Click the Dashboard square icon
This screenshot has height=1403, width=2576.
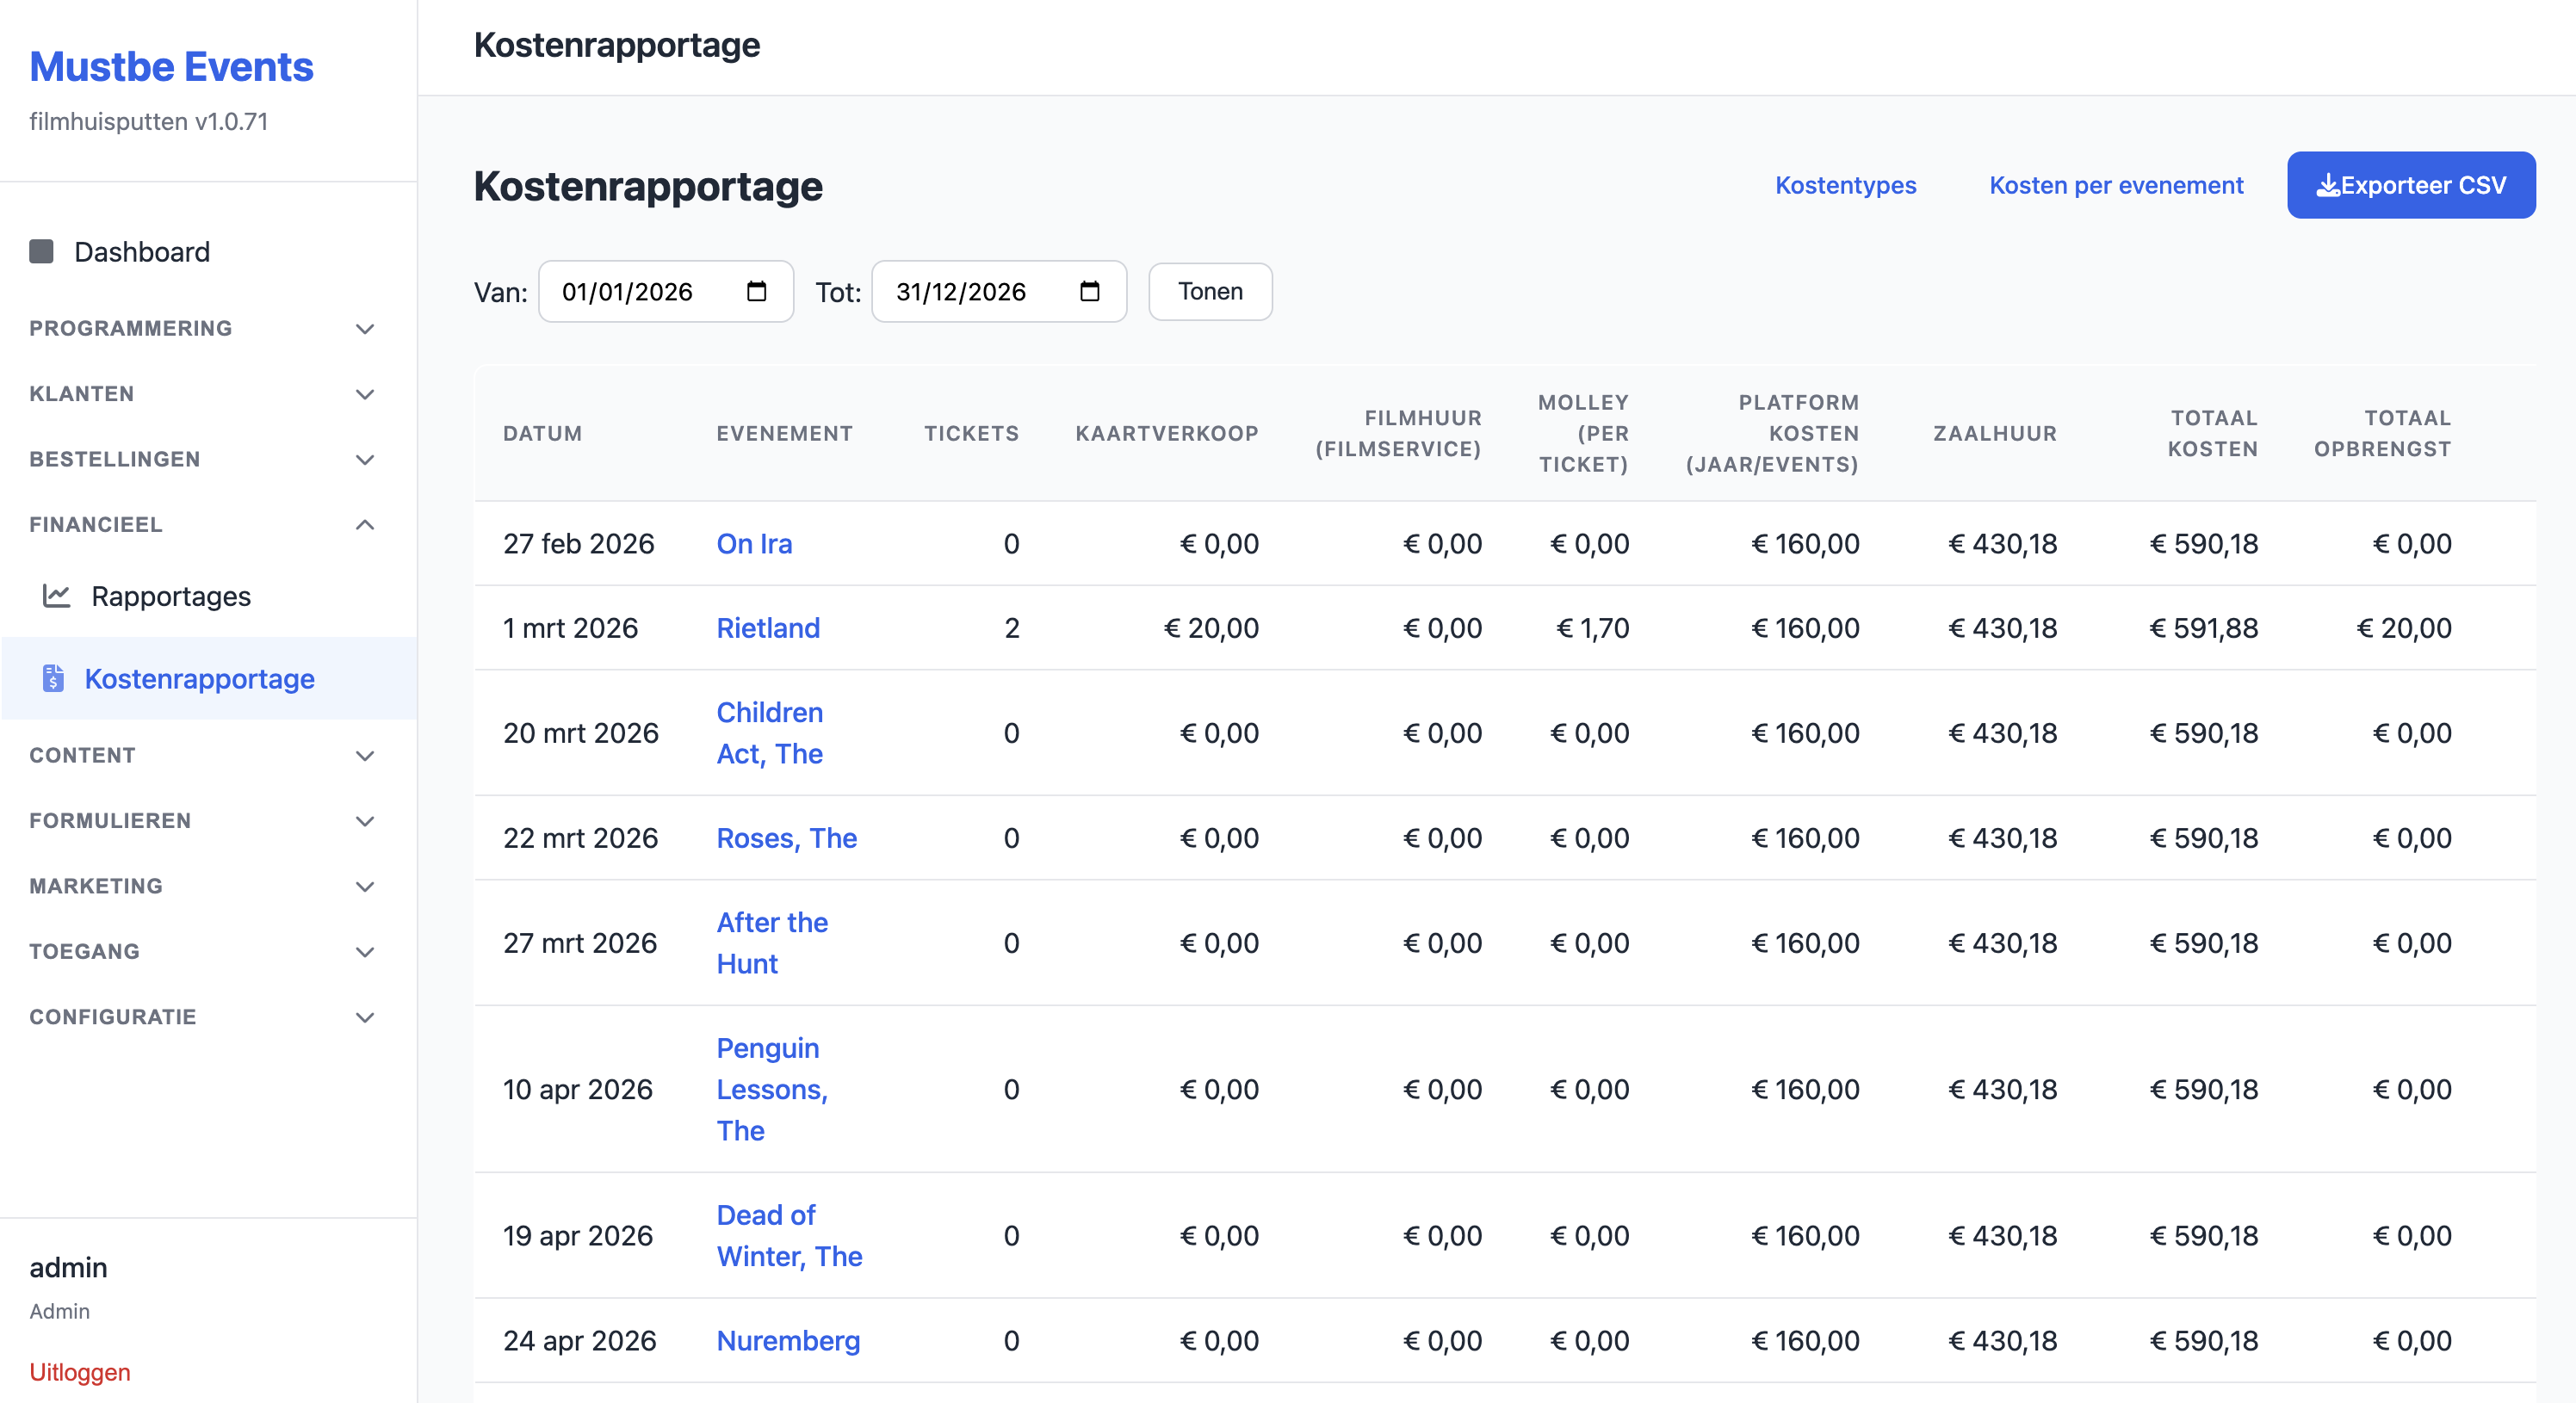pos(41,251)
